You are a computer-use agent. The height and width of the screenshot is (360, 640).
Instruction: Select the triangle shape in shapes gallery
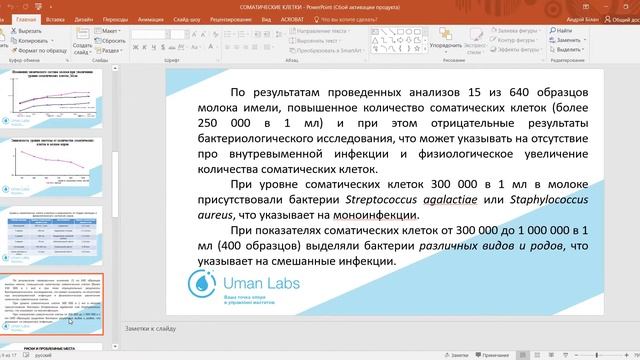tap(375, 40)
